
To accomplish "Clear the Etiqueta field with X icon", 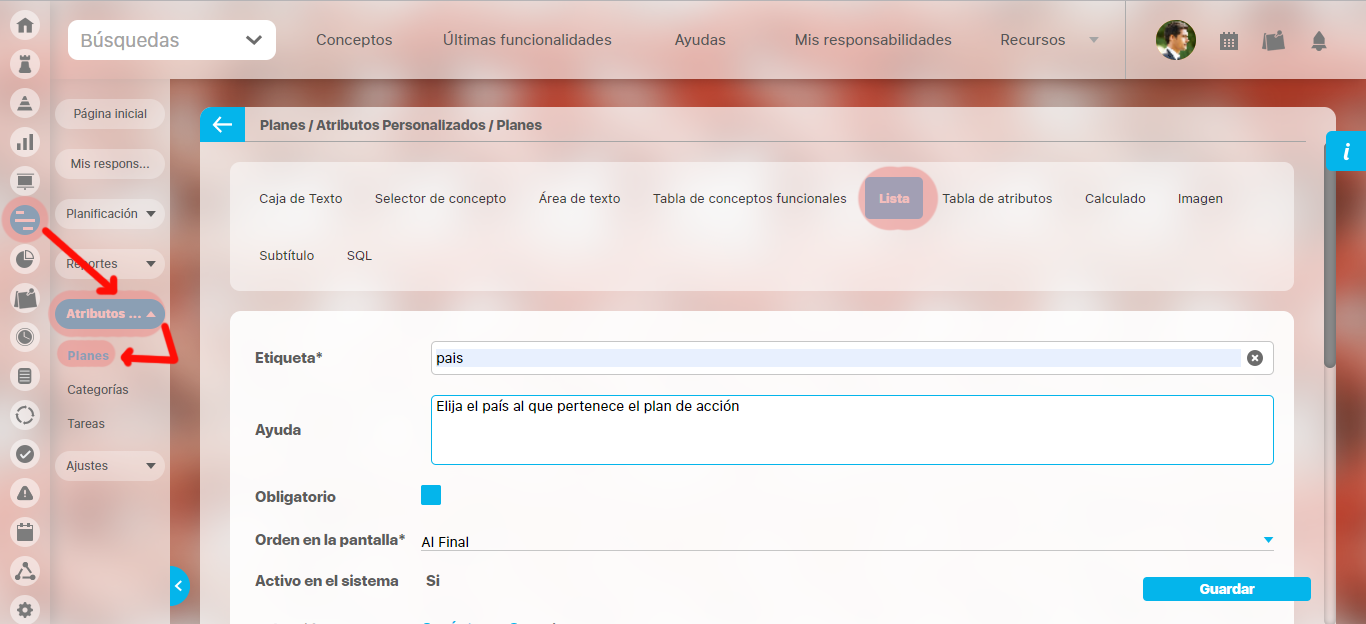I will point(1254,358).
